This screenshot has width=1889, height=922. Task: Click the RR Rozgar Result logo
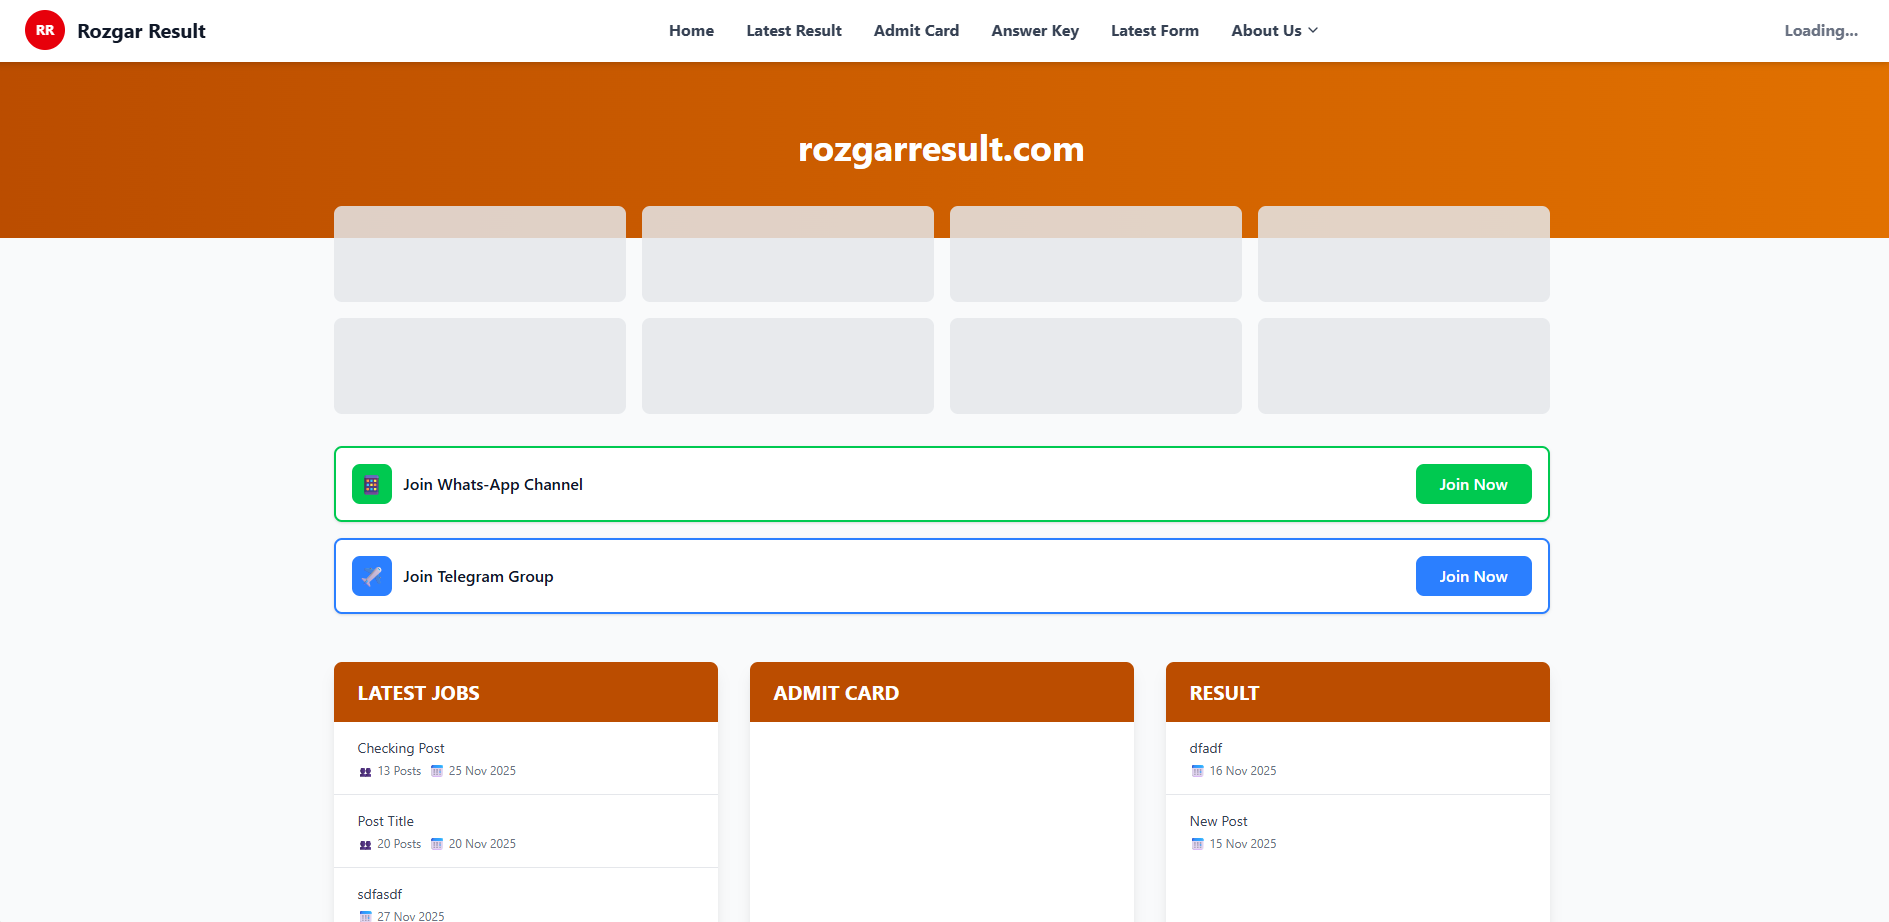point(114,30)
